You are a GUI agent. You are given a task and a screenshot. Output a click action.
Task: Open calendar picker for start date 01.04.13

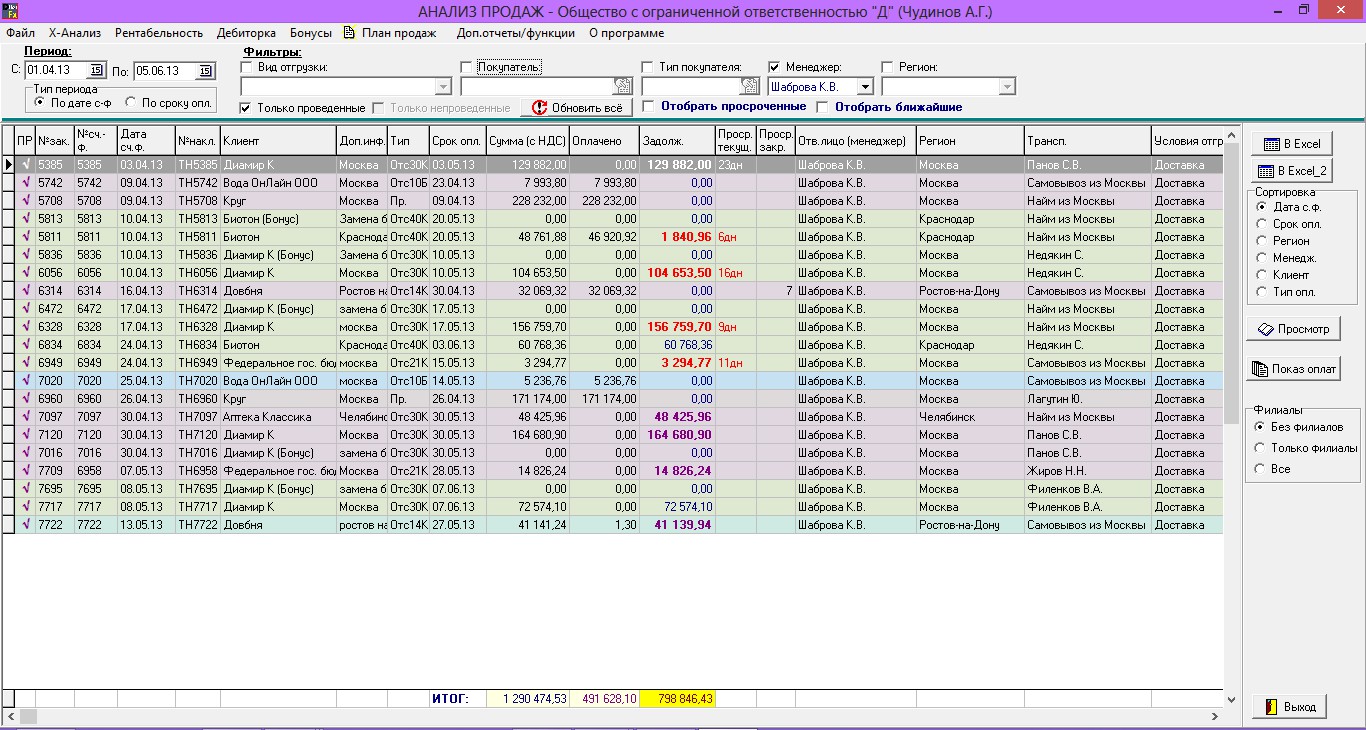[96, 70]
